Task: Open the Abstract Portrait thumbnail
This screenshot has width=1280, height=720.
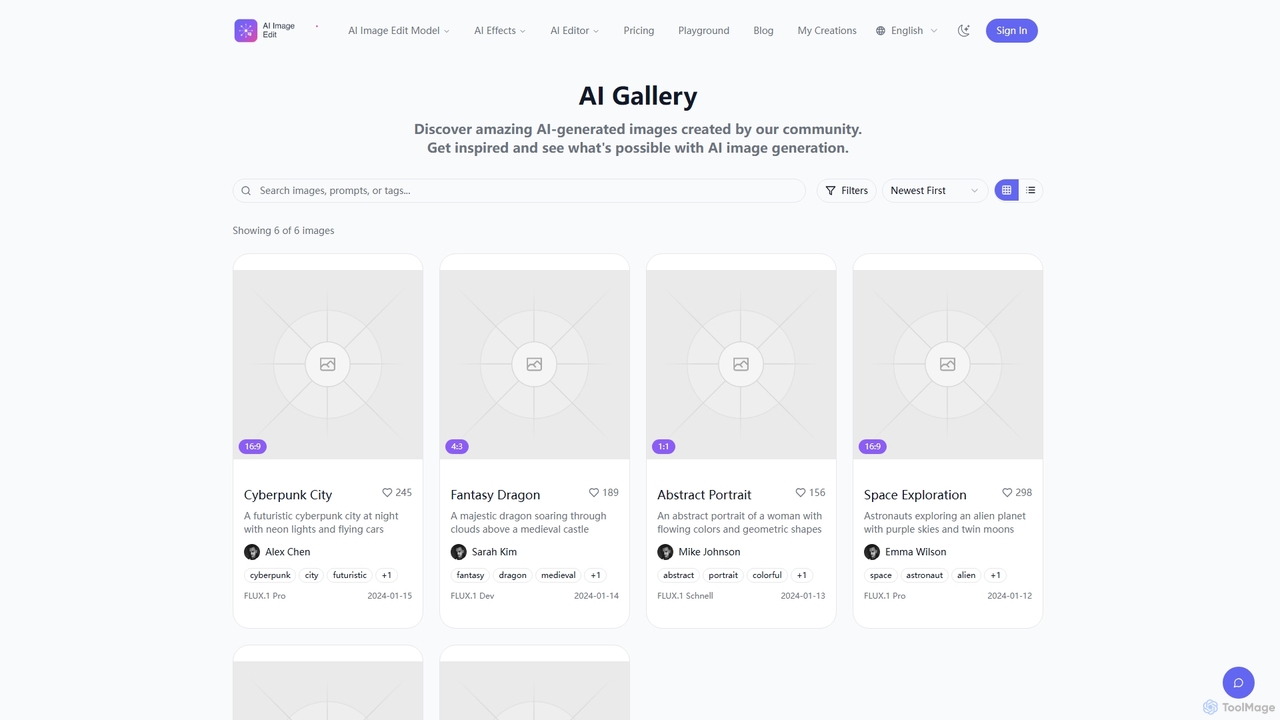Action: tap(741, 365)
